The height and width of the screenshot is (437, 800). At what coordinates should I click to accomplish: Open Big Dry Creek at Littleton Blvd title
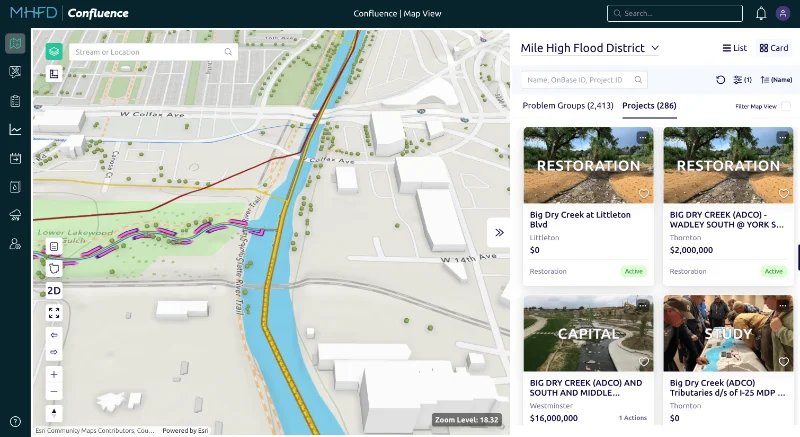click(580, 220)
